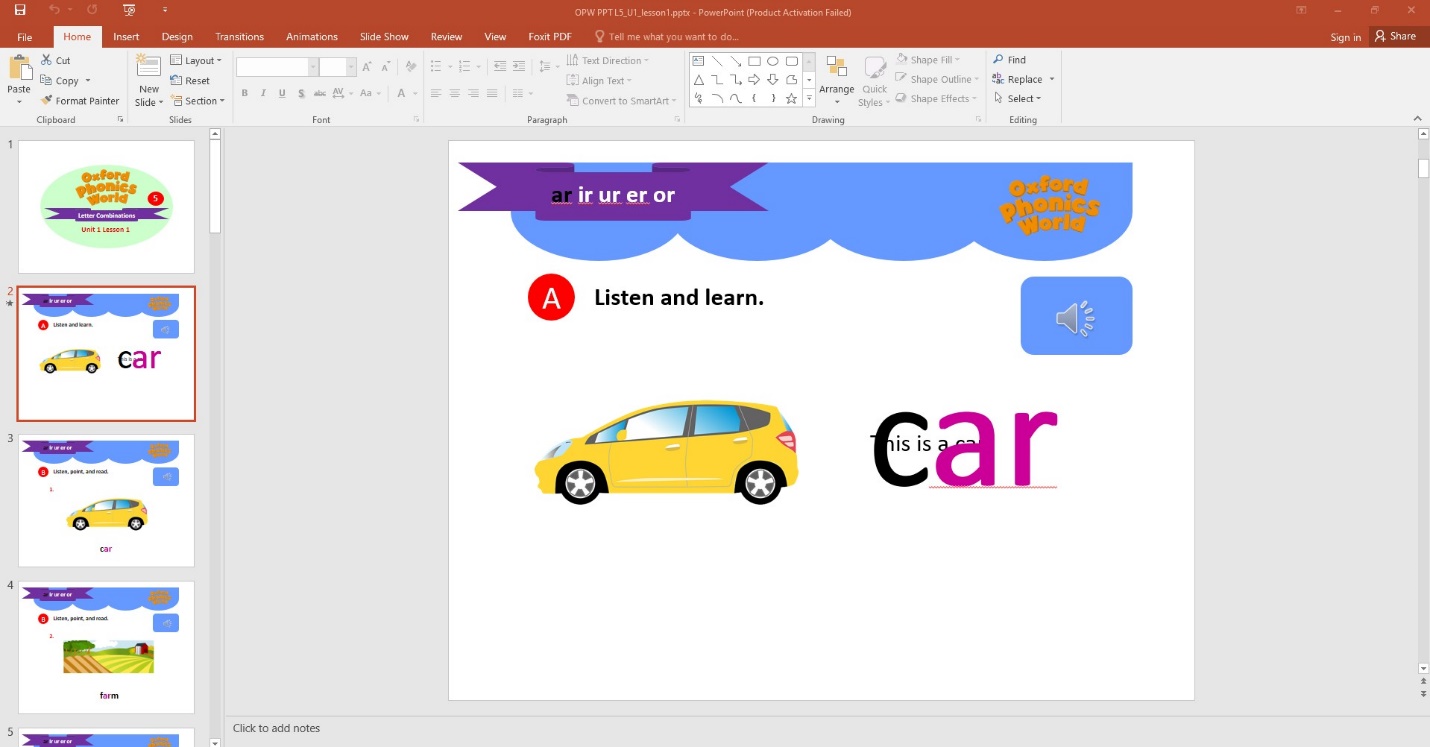Screen dimensions: 1430x747
Task: Open the Shape Outline dropdown
Action: (937, 79)
